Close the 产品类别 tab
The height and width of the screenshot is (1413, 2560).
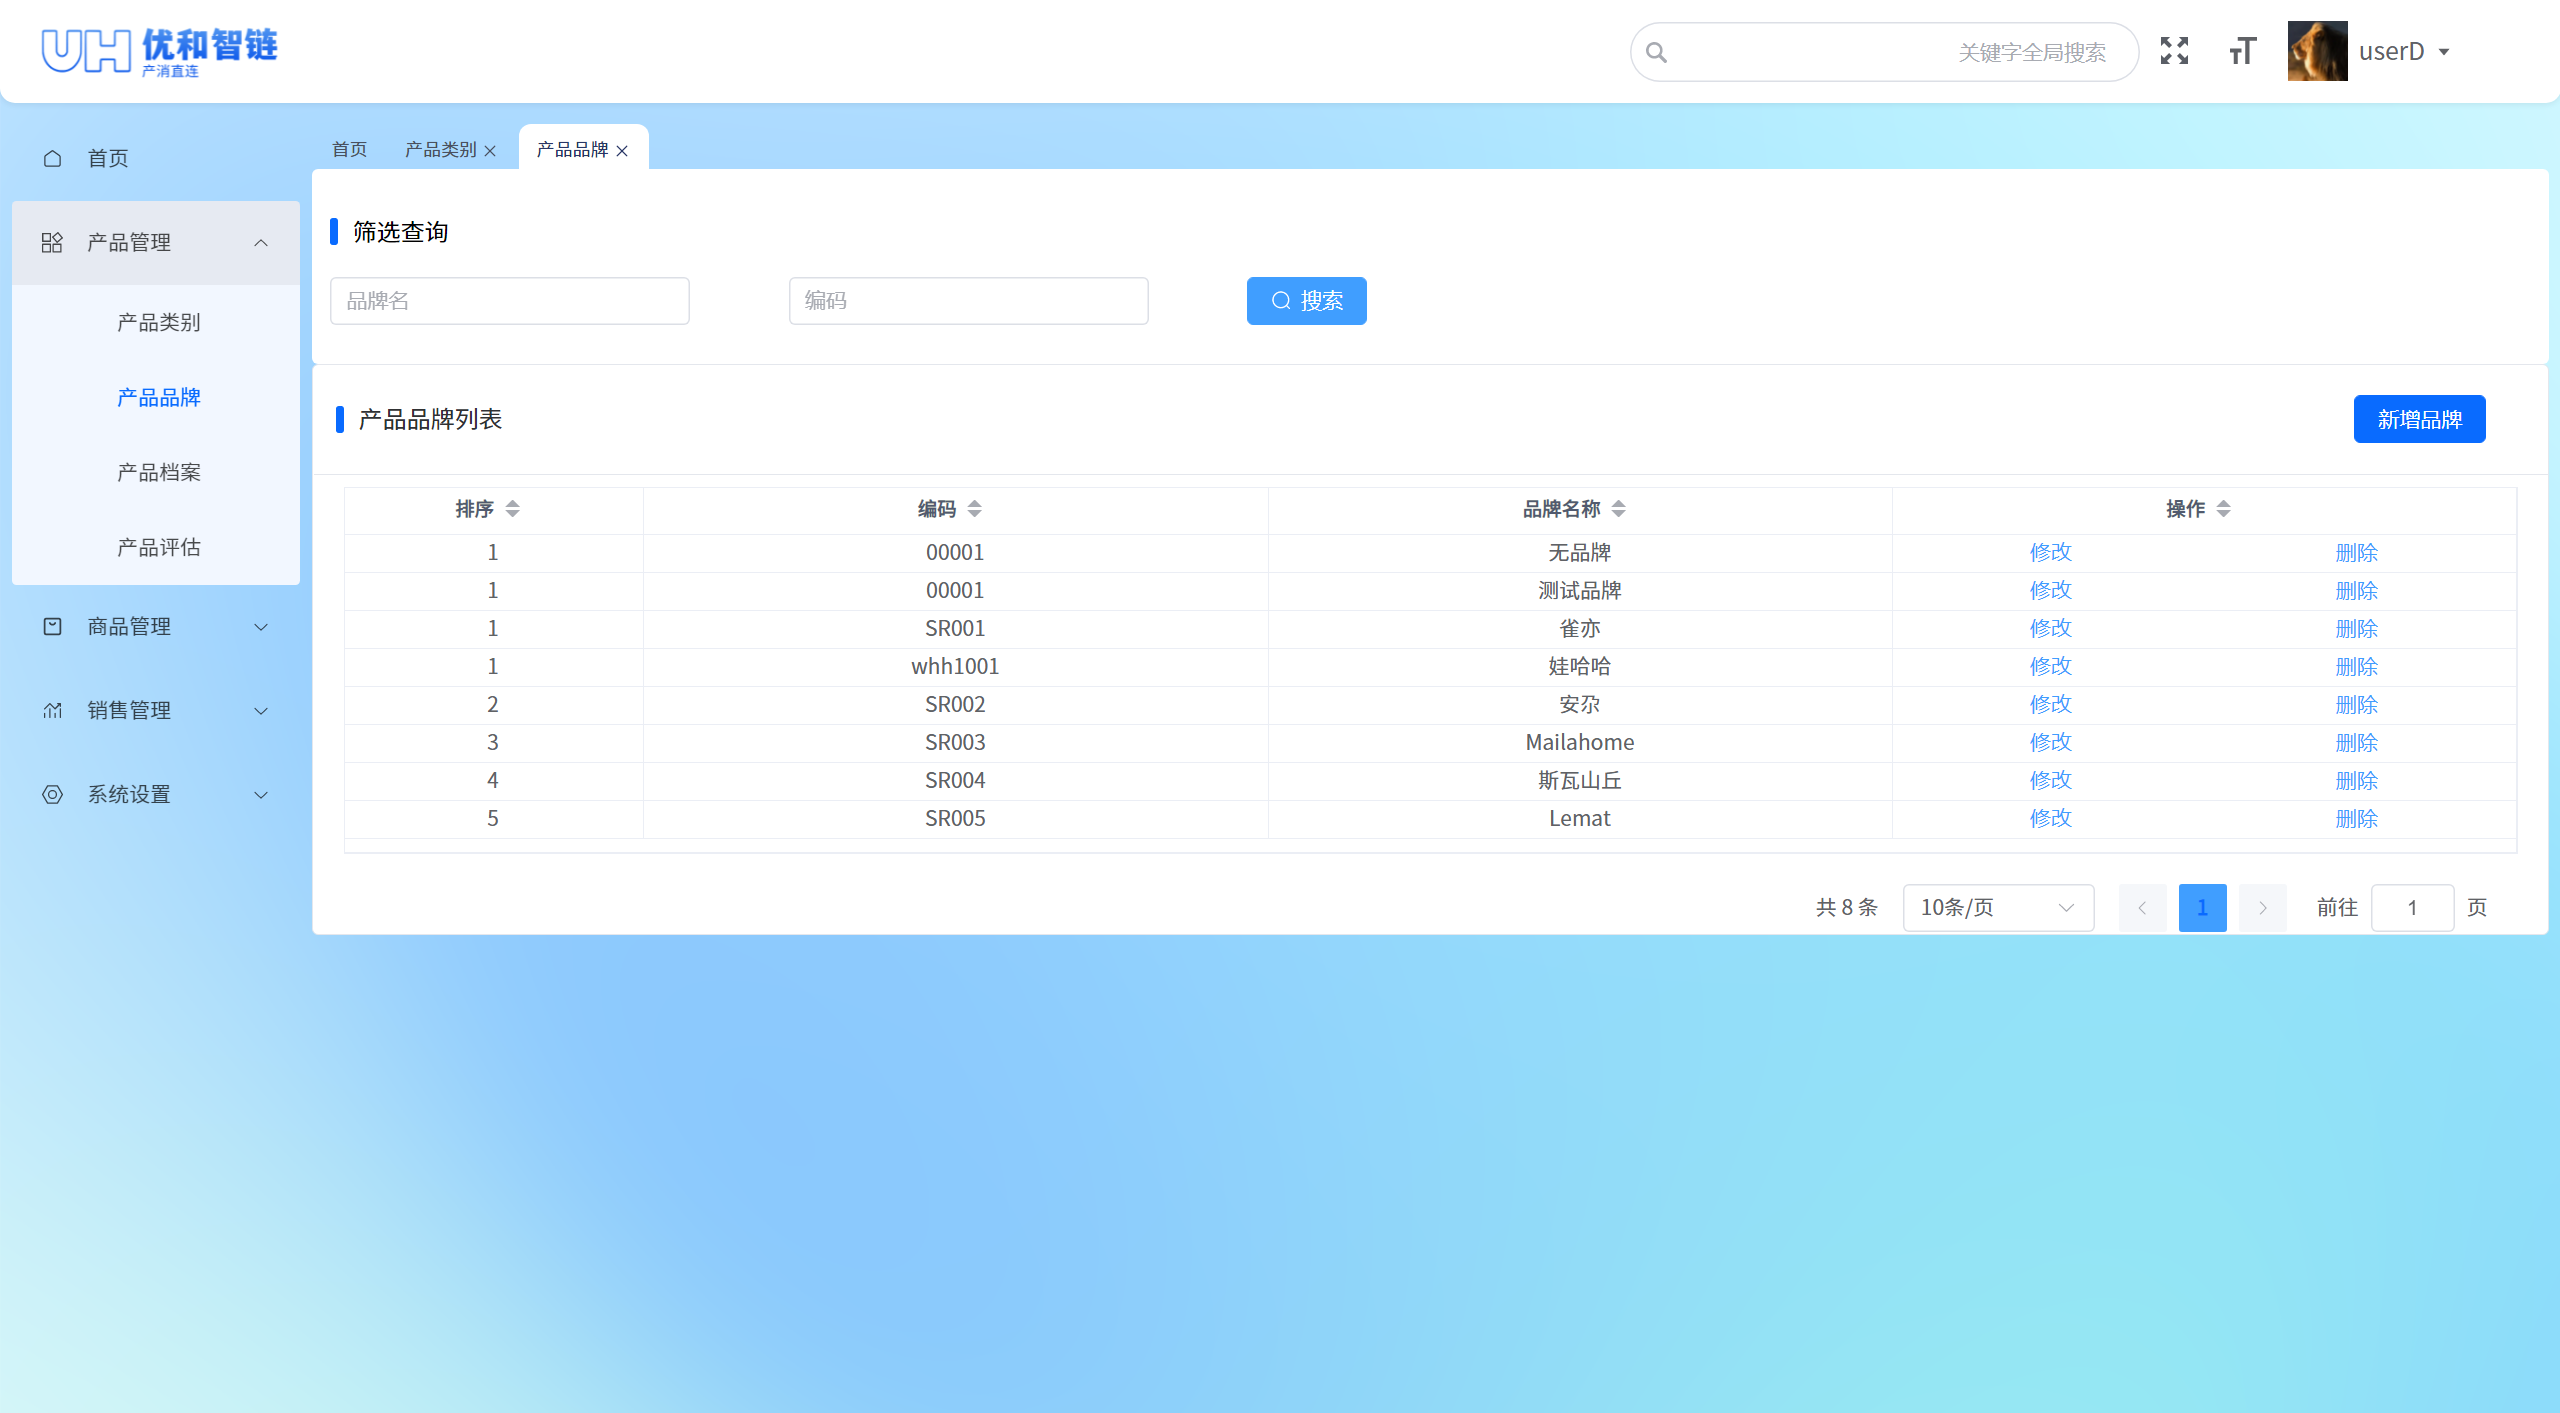pyautogui.click(x=490, y=151)
